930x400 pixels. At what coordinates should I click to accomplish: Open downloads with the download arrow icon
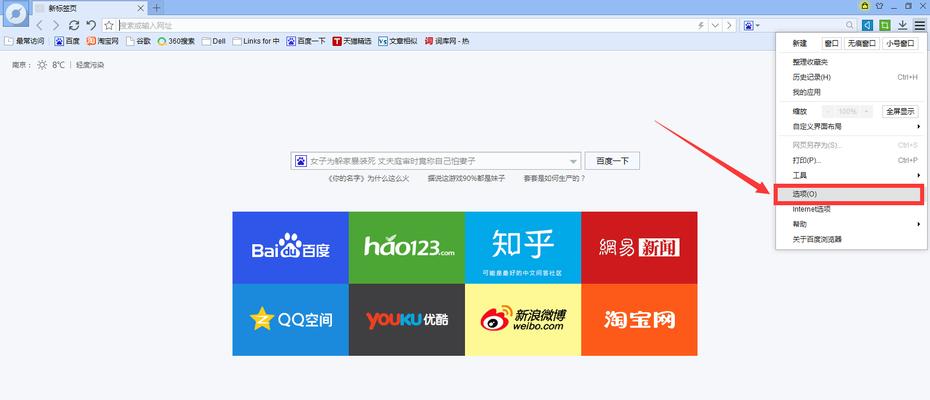tap(903, 25)
